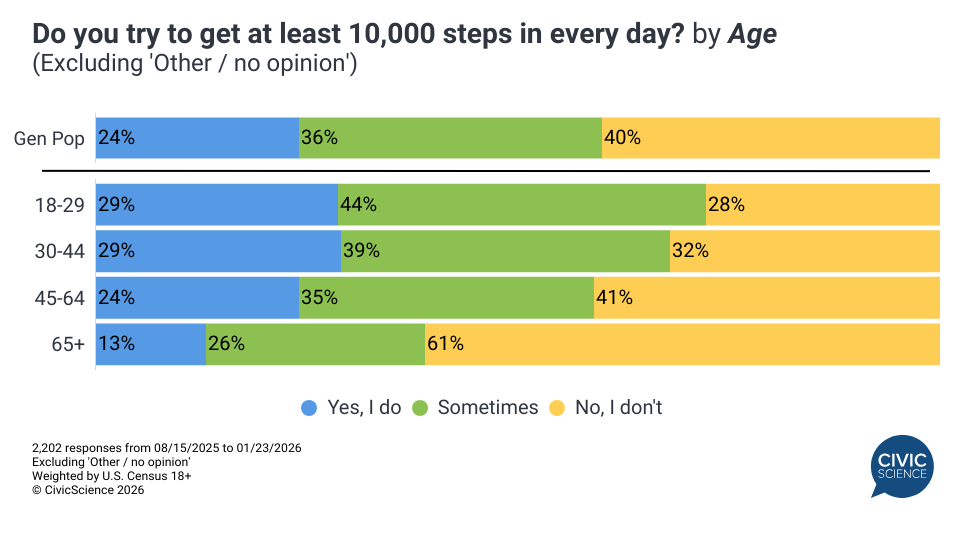
Task: Click the yellow 'No, I don't' legend dot
Action: [557, 408]
